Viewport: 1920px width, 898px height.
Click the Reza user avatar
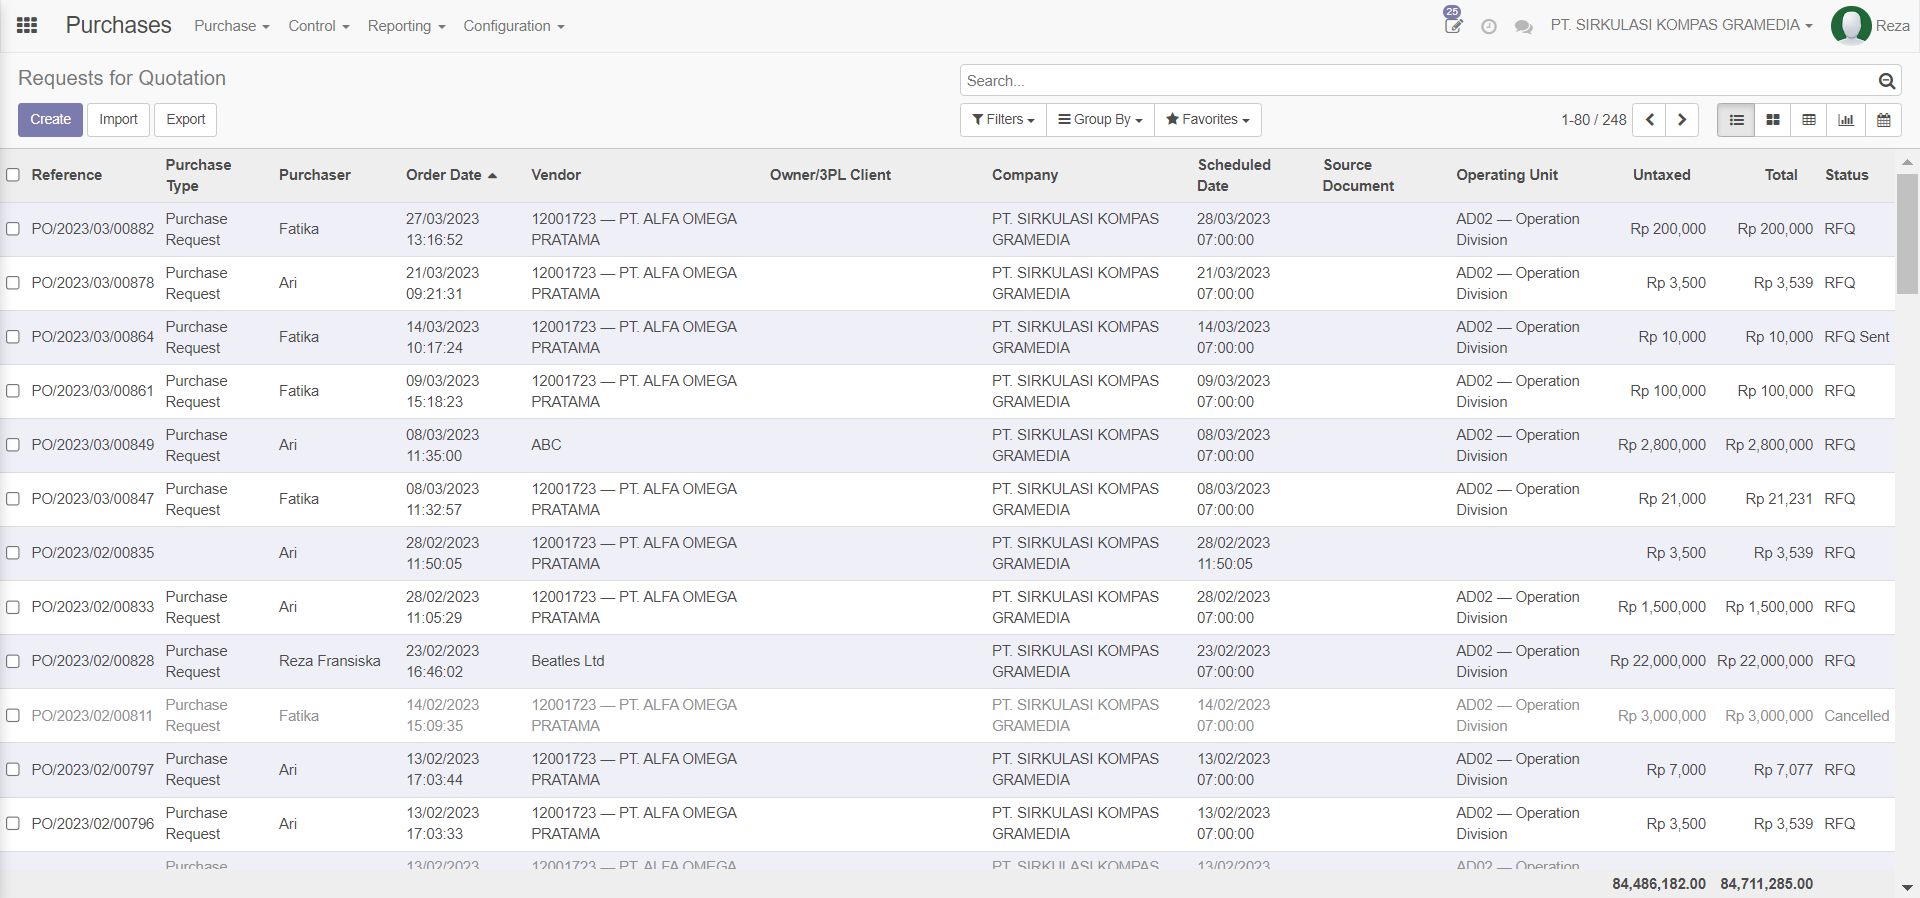point(1851,26)
